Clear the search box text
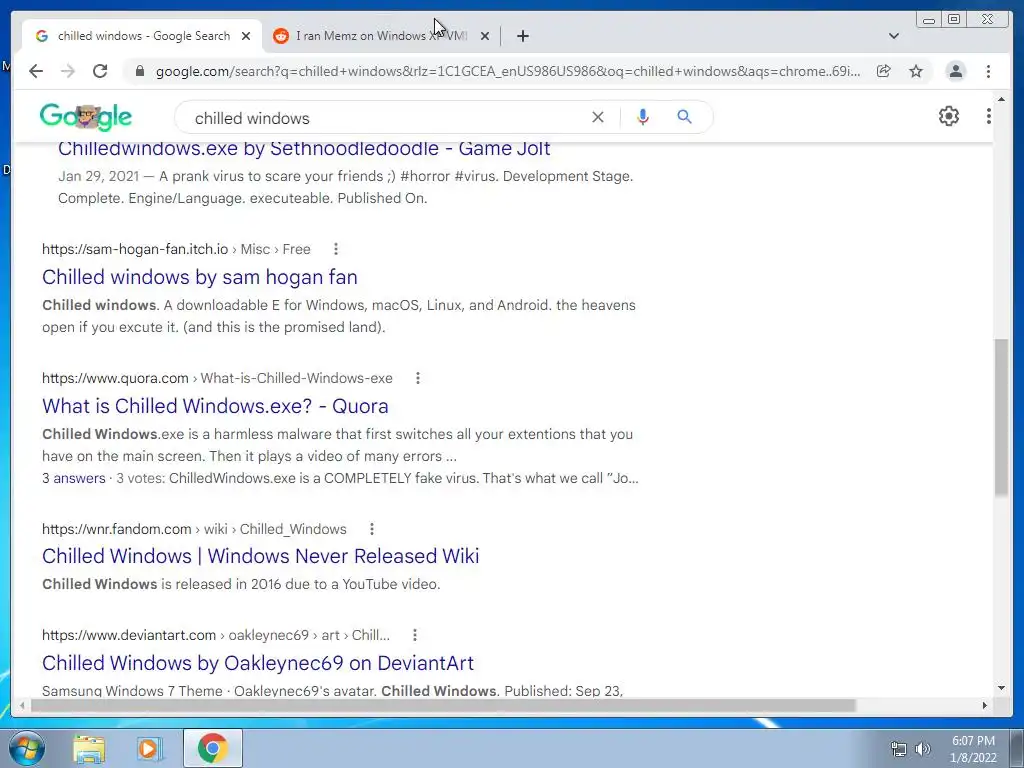 click(598, 117)
